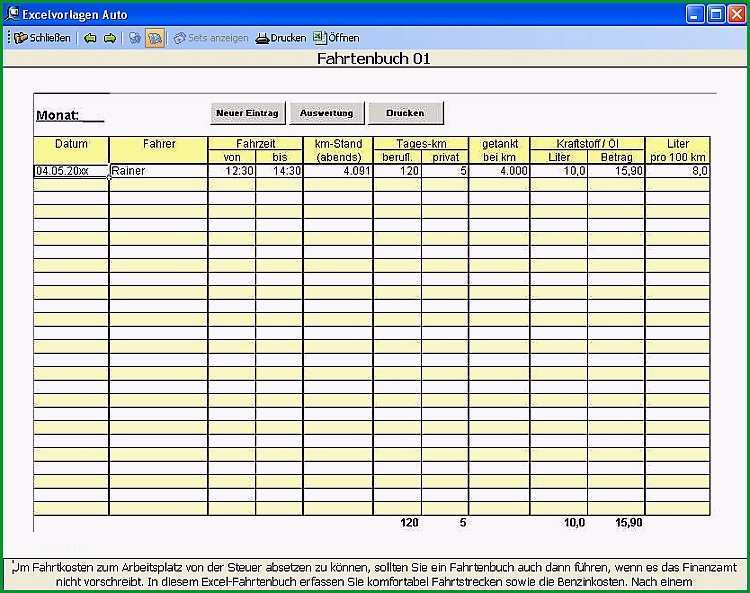This screenshot has width=750, height=593.
Task: Click total sum 10,0 below table
Action: click(574, 523)
